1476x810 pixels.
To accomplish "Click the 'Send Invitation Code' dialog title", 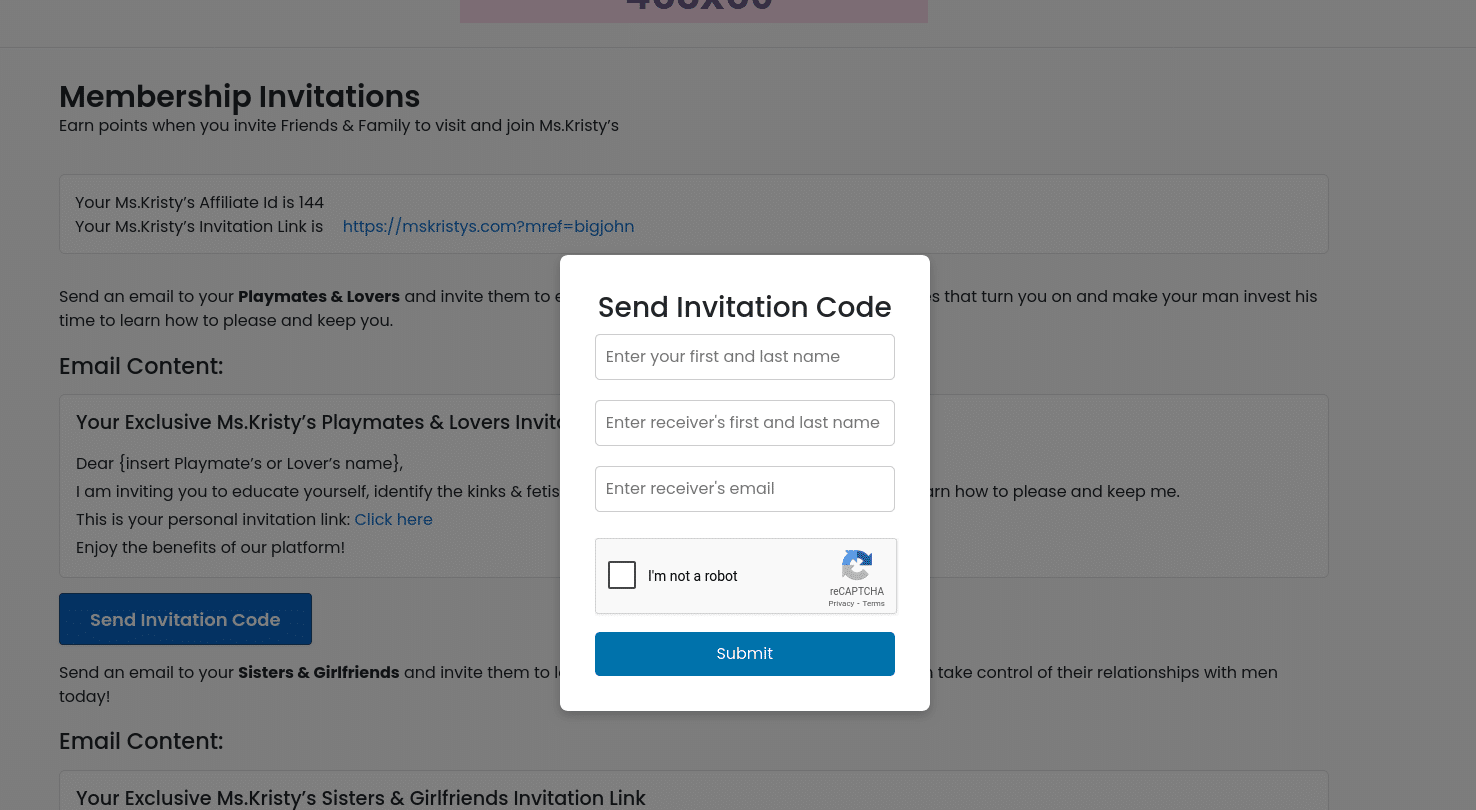I will point(745,307).
